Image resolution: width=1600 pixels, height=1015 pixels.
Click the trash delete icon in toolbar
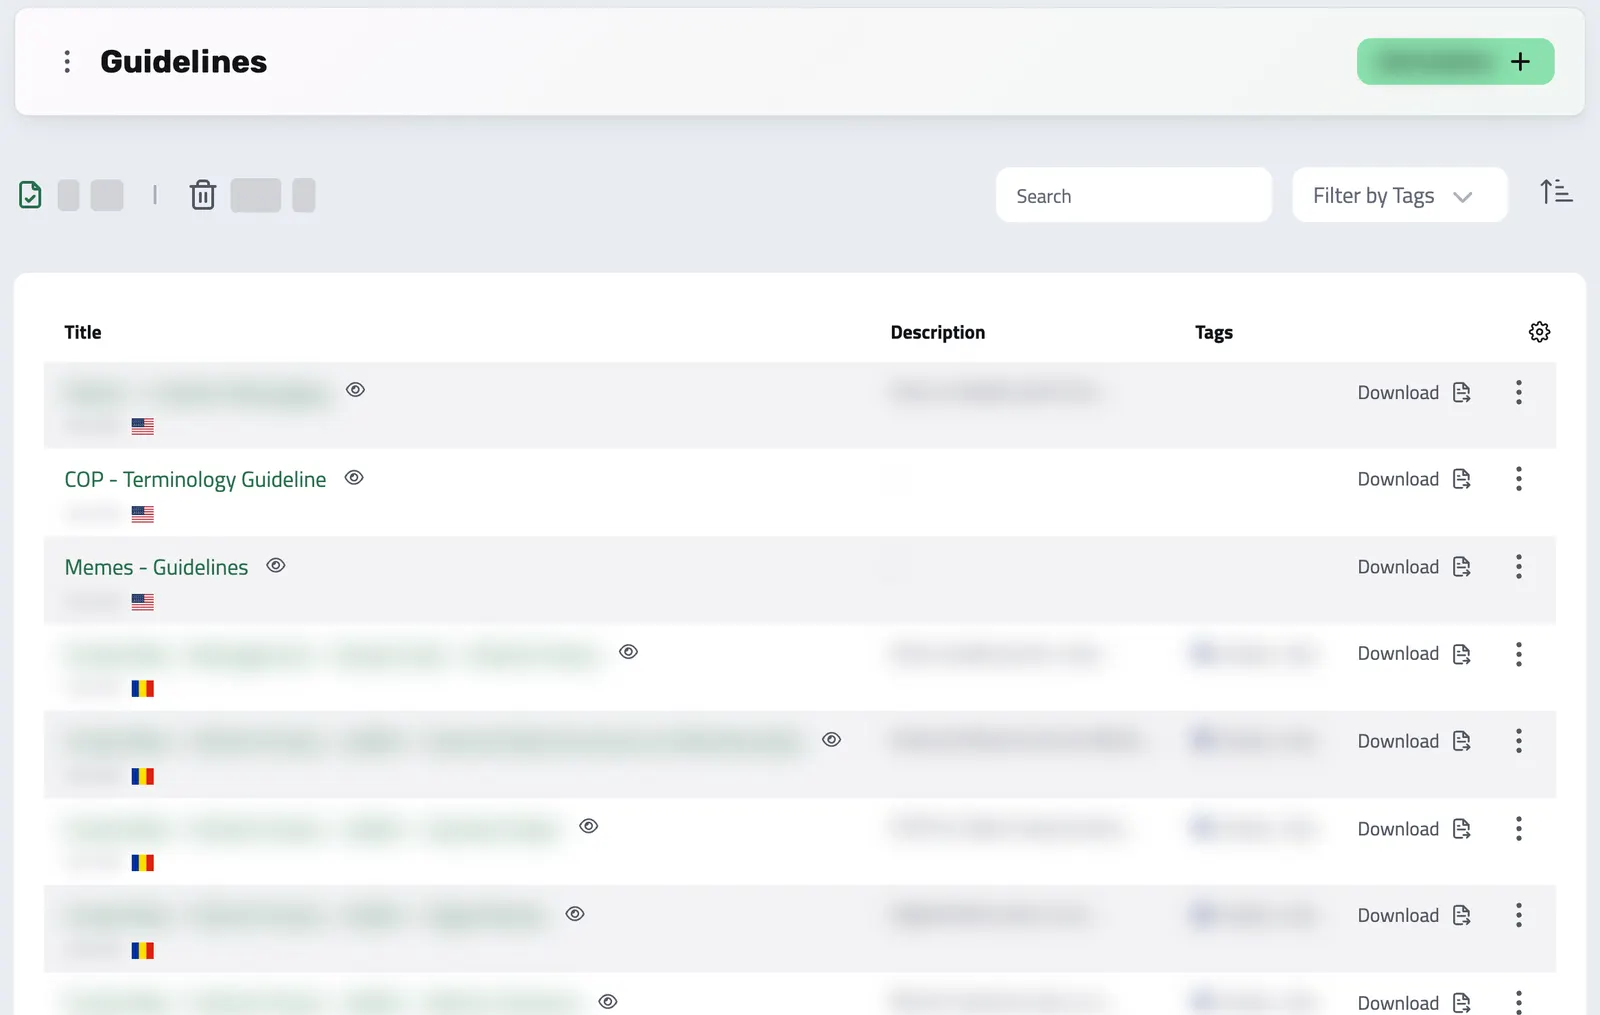pyautogui.click(x=203, y=195)
